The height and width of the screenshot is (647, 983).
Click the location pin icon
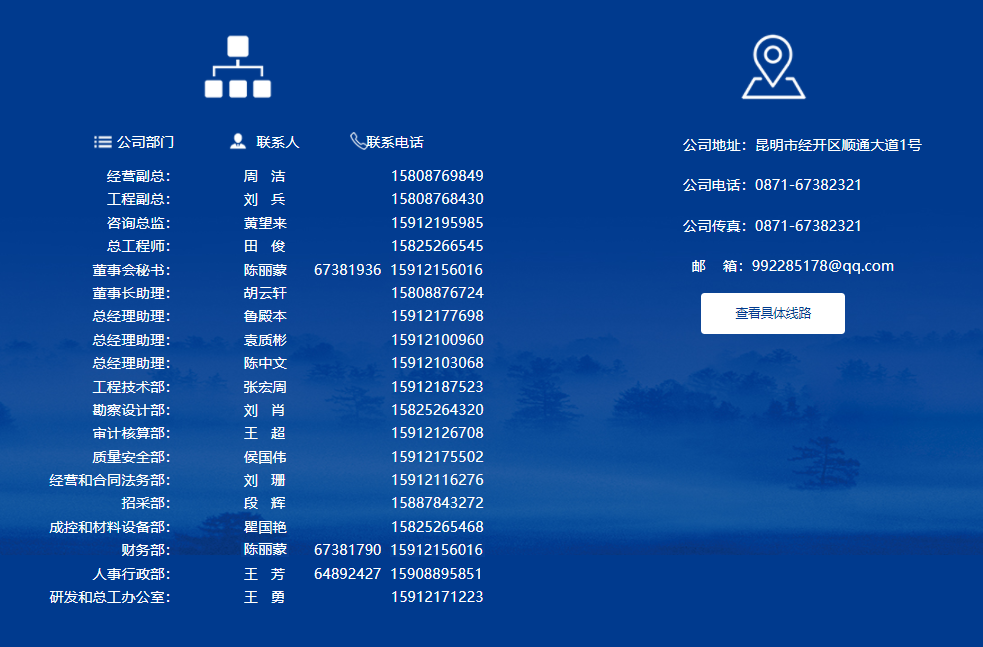tap(773, 65)
